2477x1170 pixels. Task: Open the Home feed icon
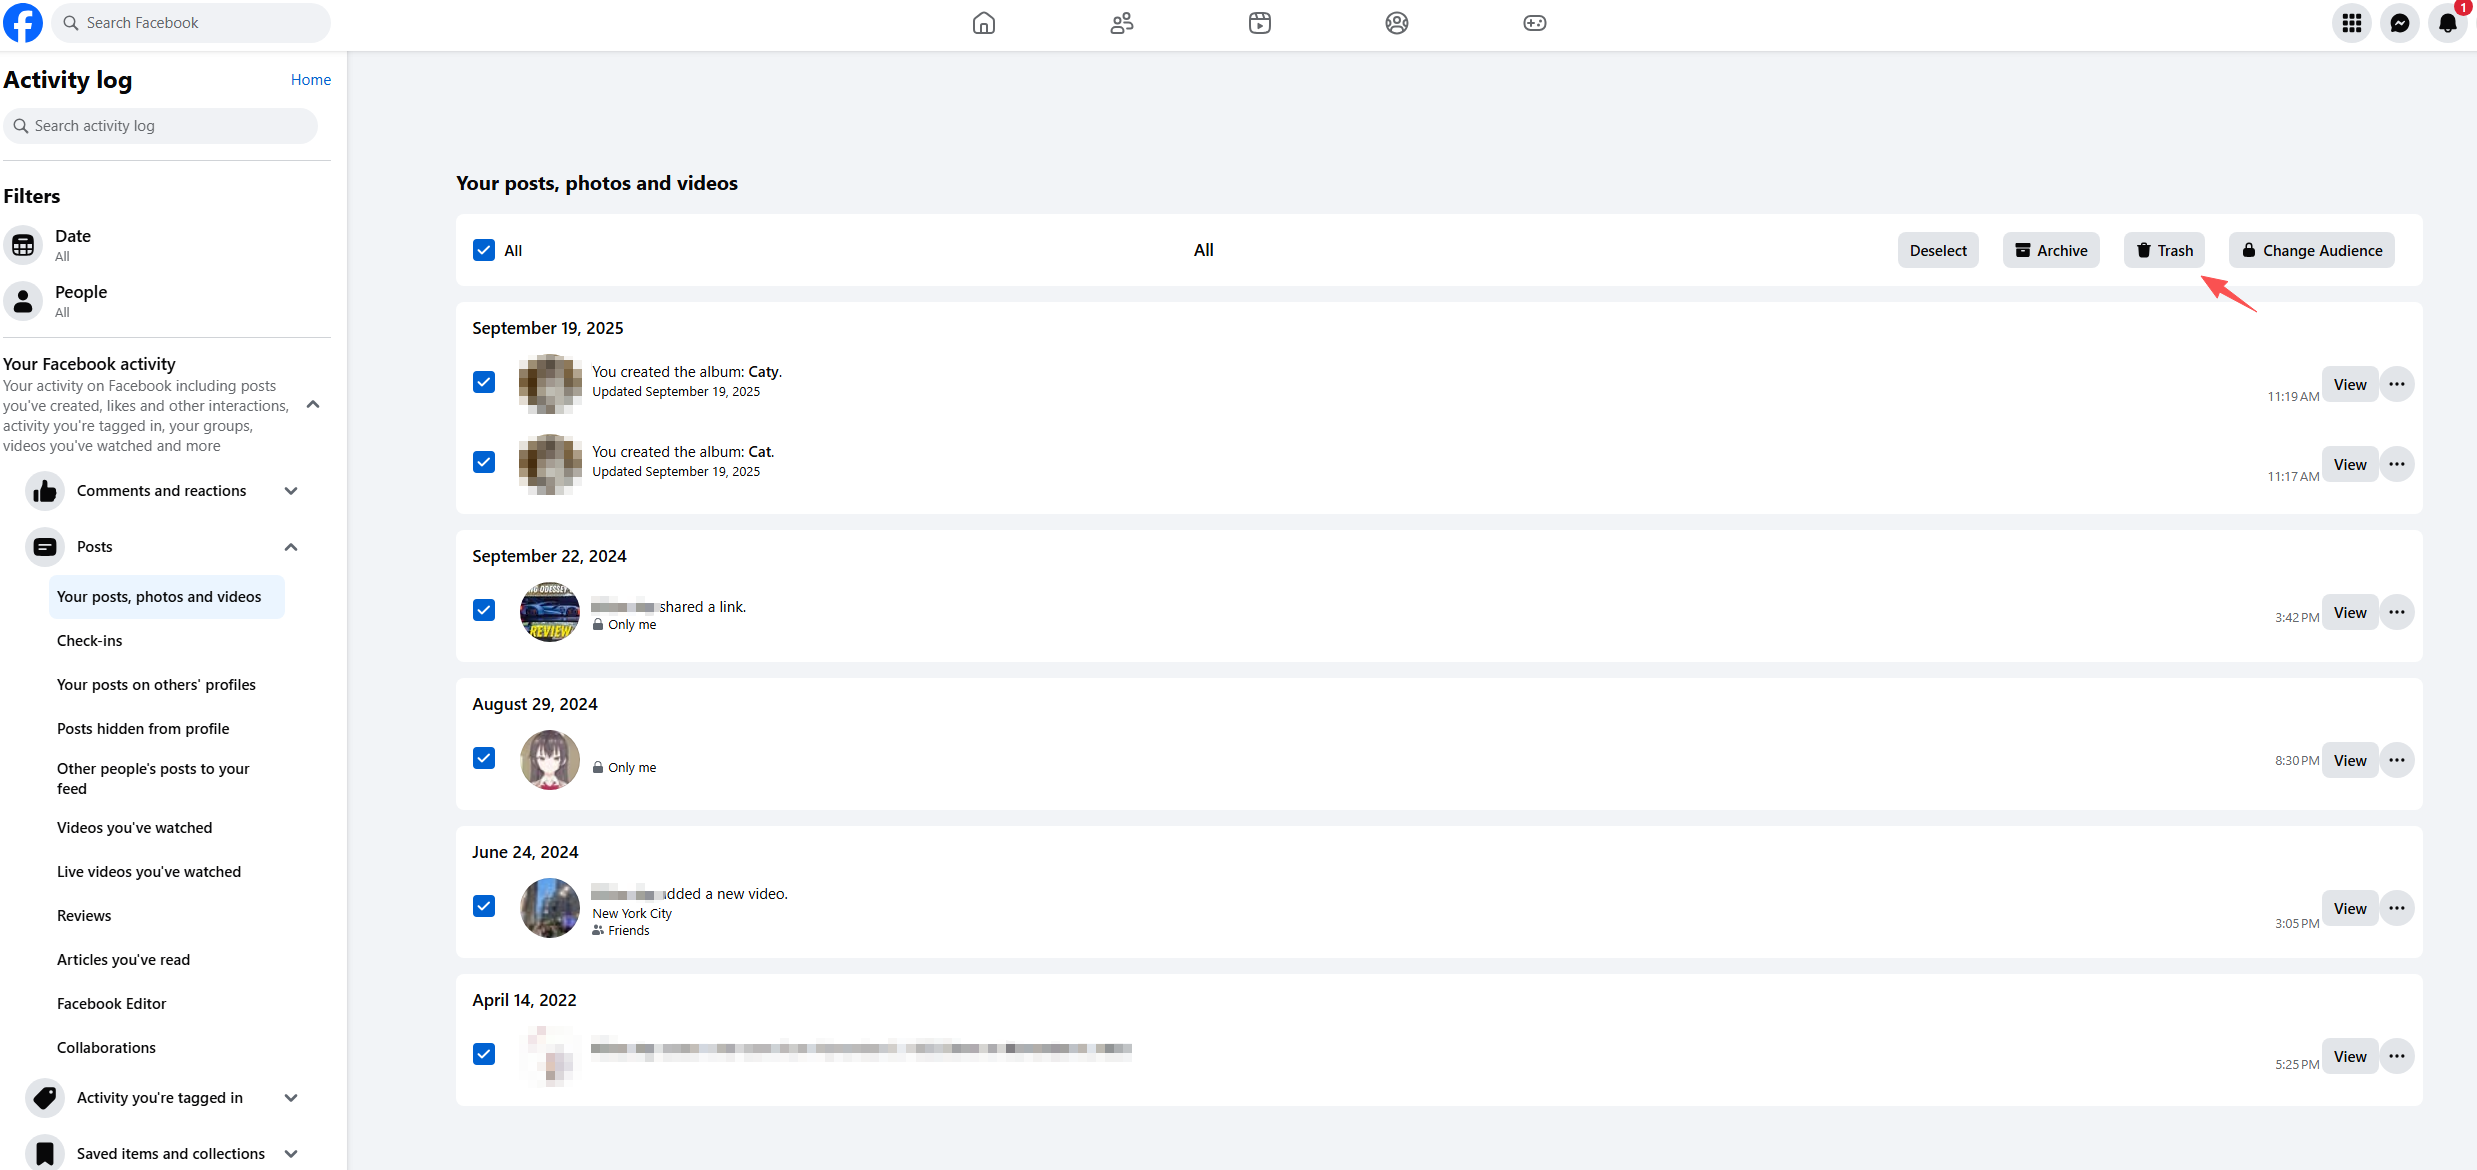[983, 23]
